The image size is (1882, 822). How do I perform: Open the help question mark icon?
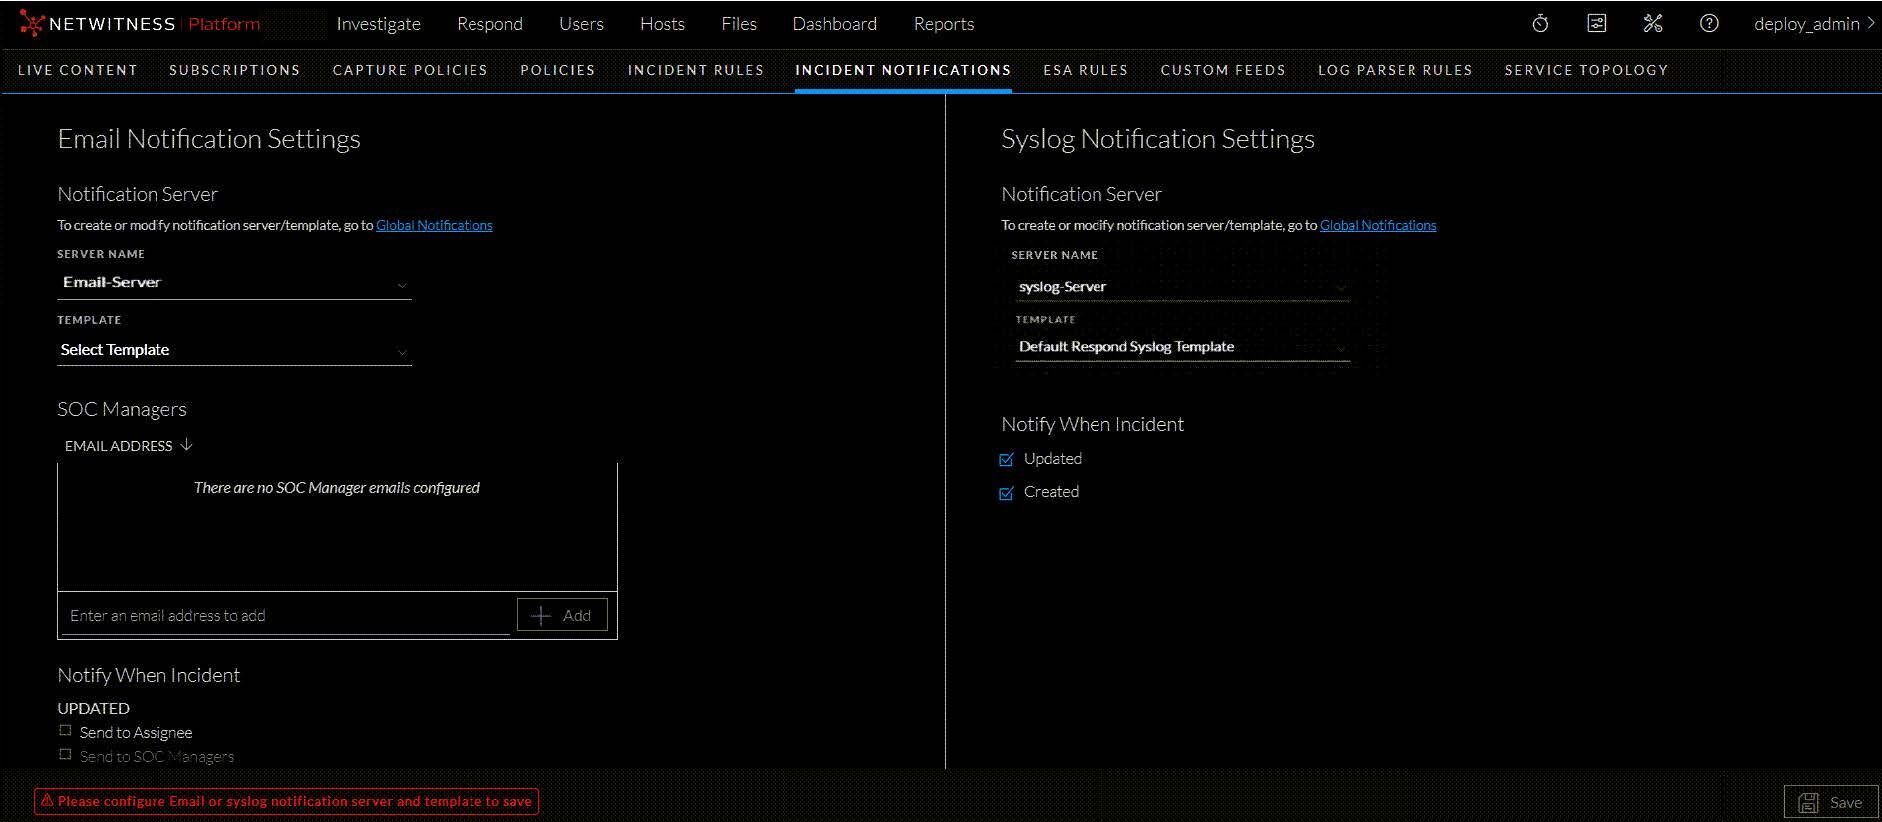[1709, 24]
